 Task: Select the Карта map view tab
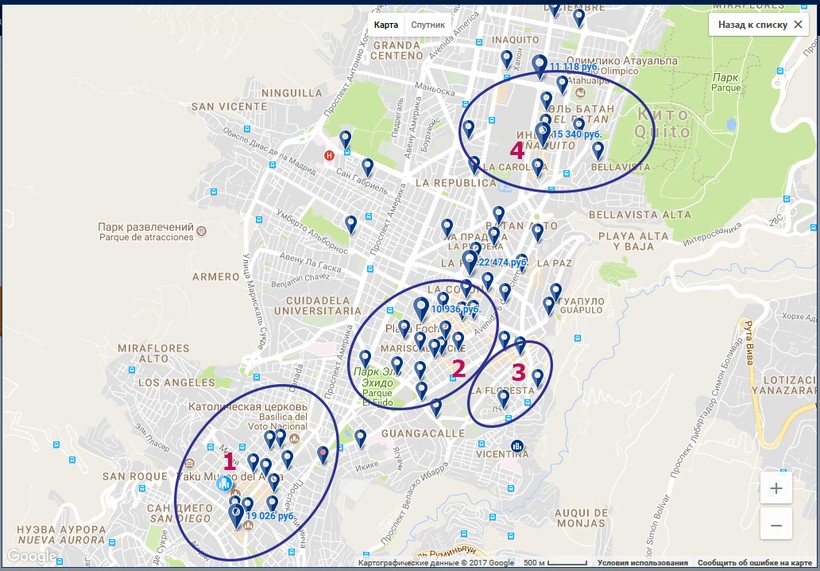386,25
